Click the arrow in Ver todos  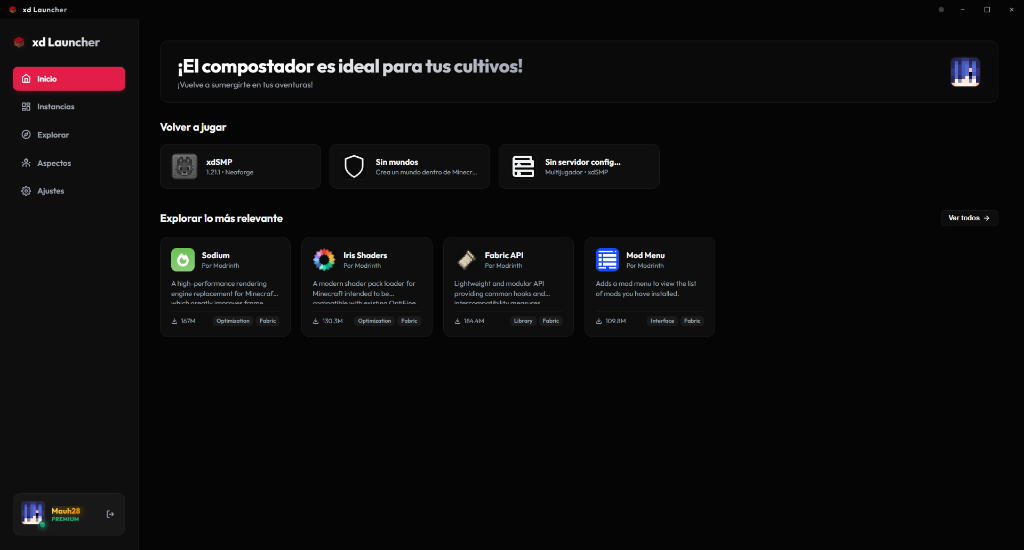coord(987,218)
